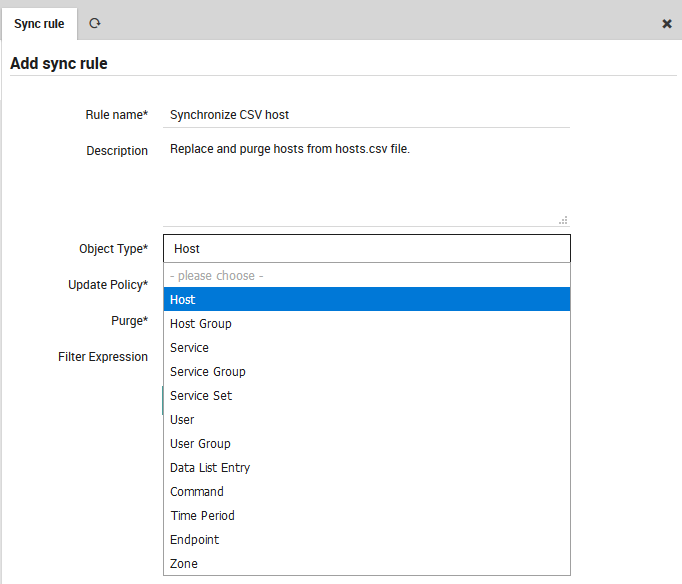The width and height of the screenshot is (682, 584).
Task: Choose Data List Entry option
Action: [366, 467]
